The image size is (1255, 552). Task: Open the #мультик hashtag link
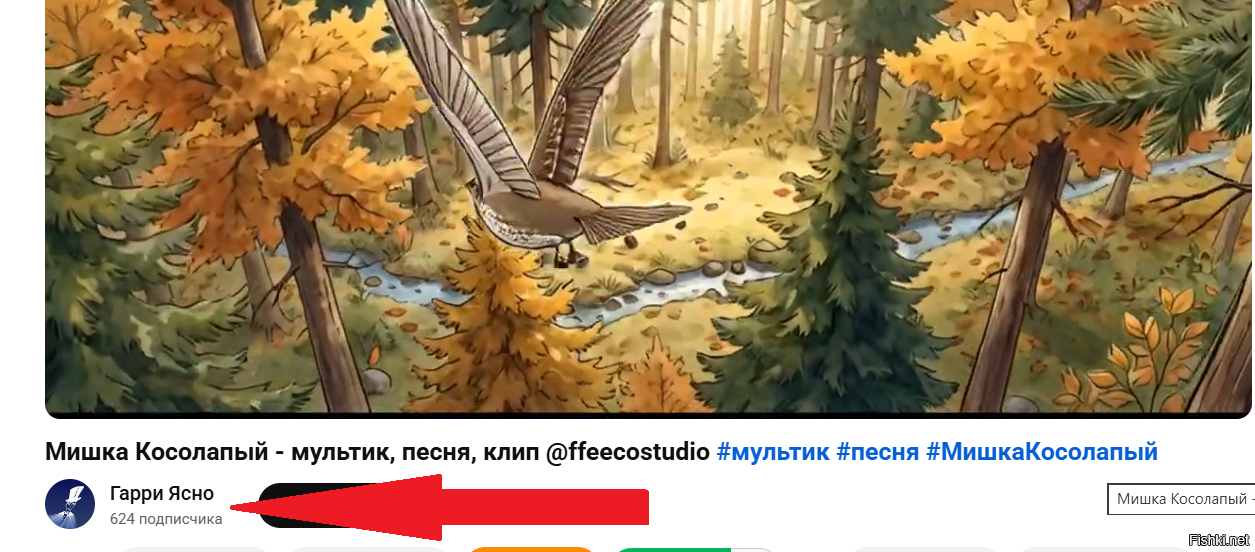point(773,451)
